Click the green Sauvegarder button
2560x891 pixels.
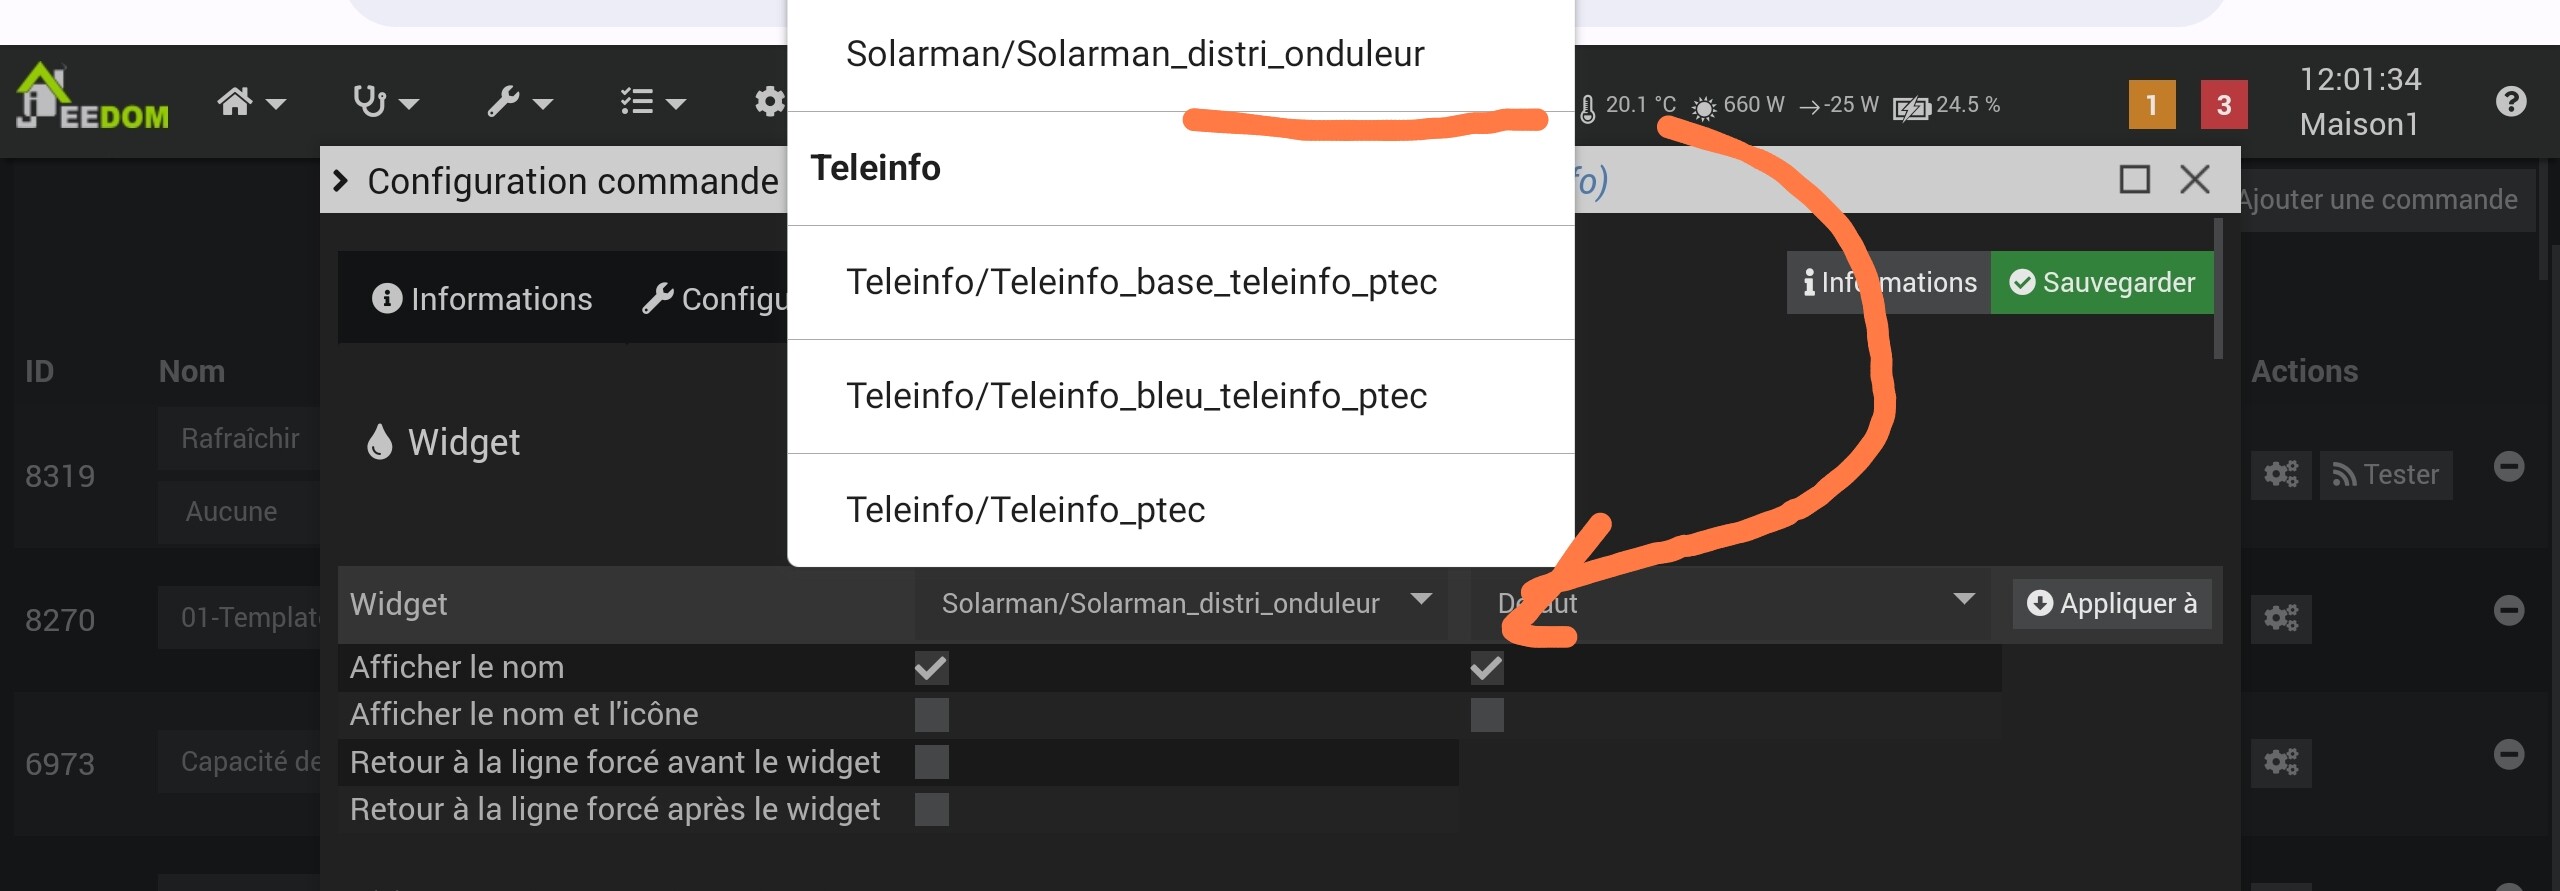(2101, 283)
